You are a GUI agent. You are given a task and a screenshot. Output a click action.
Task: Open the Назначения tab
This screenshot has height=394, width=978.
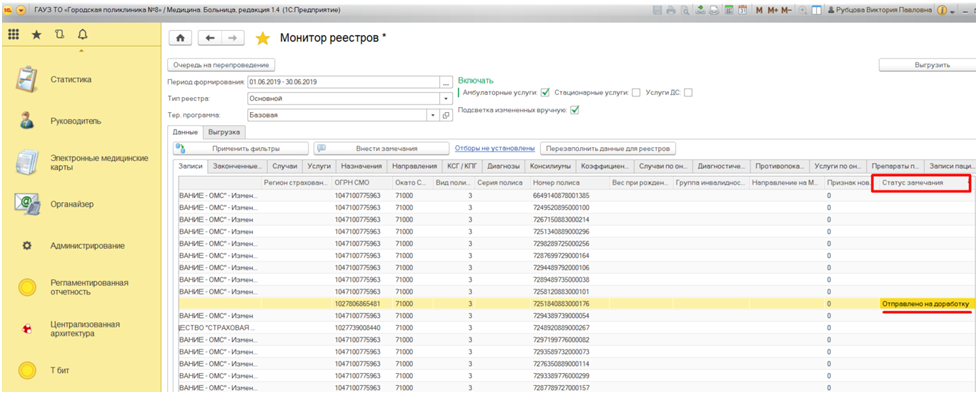click(x=362, y=166)
